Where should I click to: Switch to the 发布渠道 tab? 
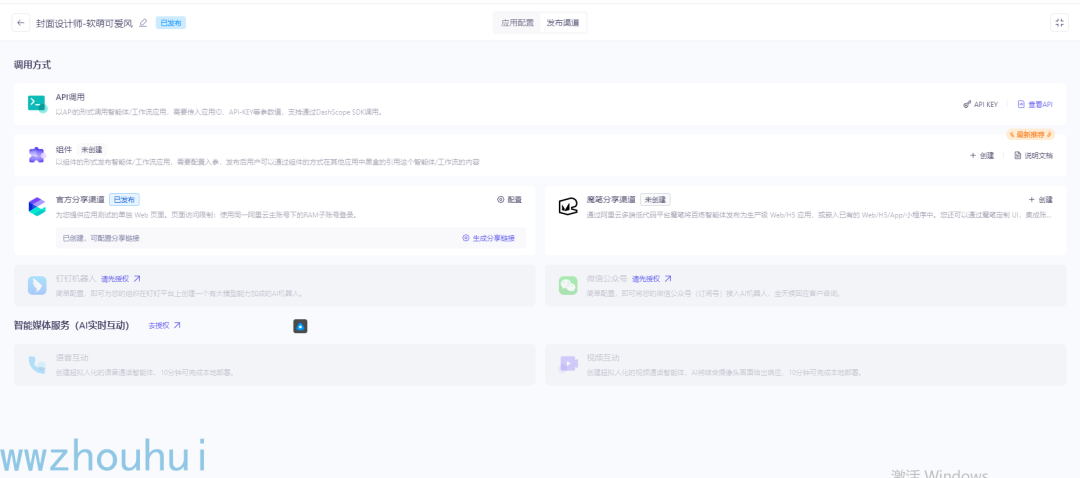tap(563, 23)
